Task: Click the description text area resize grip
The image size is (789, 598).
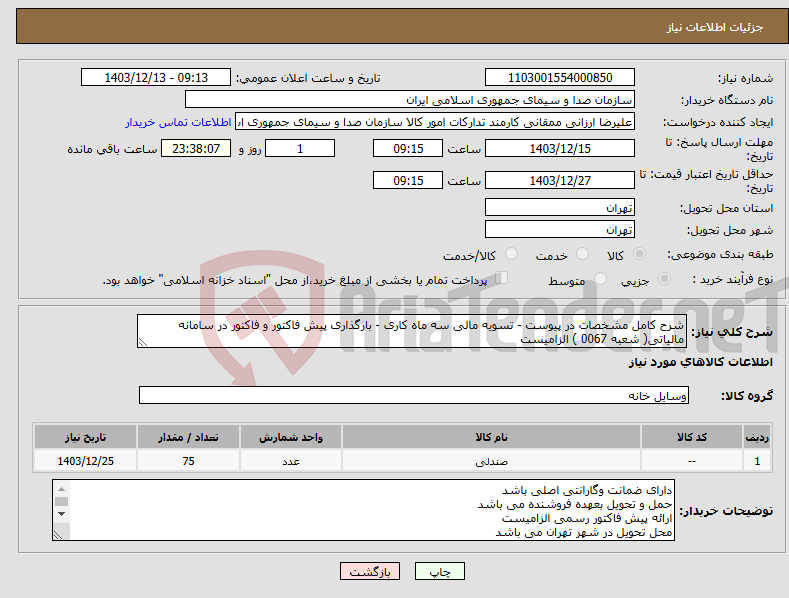Action: 143,343
